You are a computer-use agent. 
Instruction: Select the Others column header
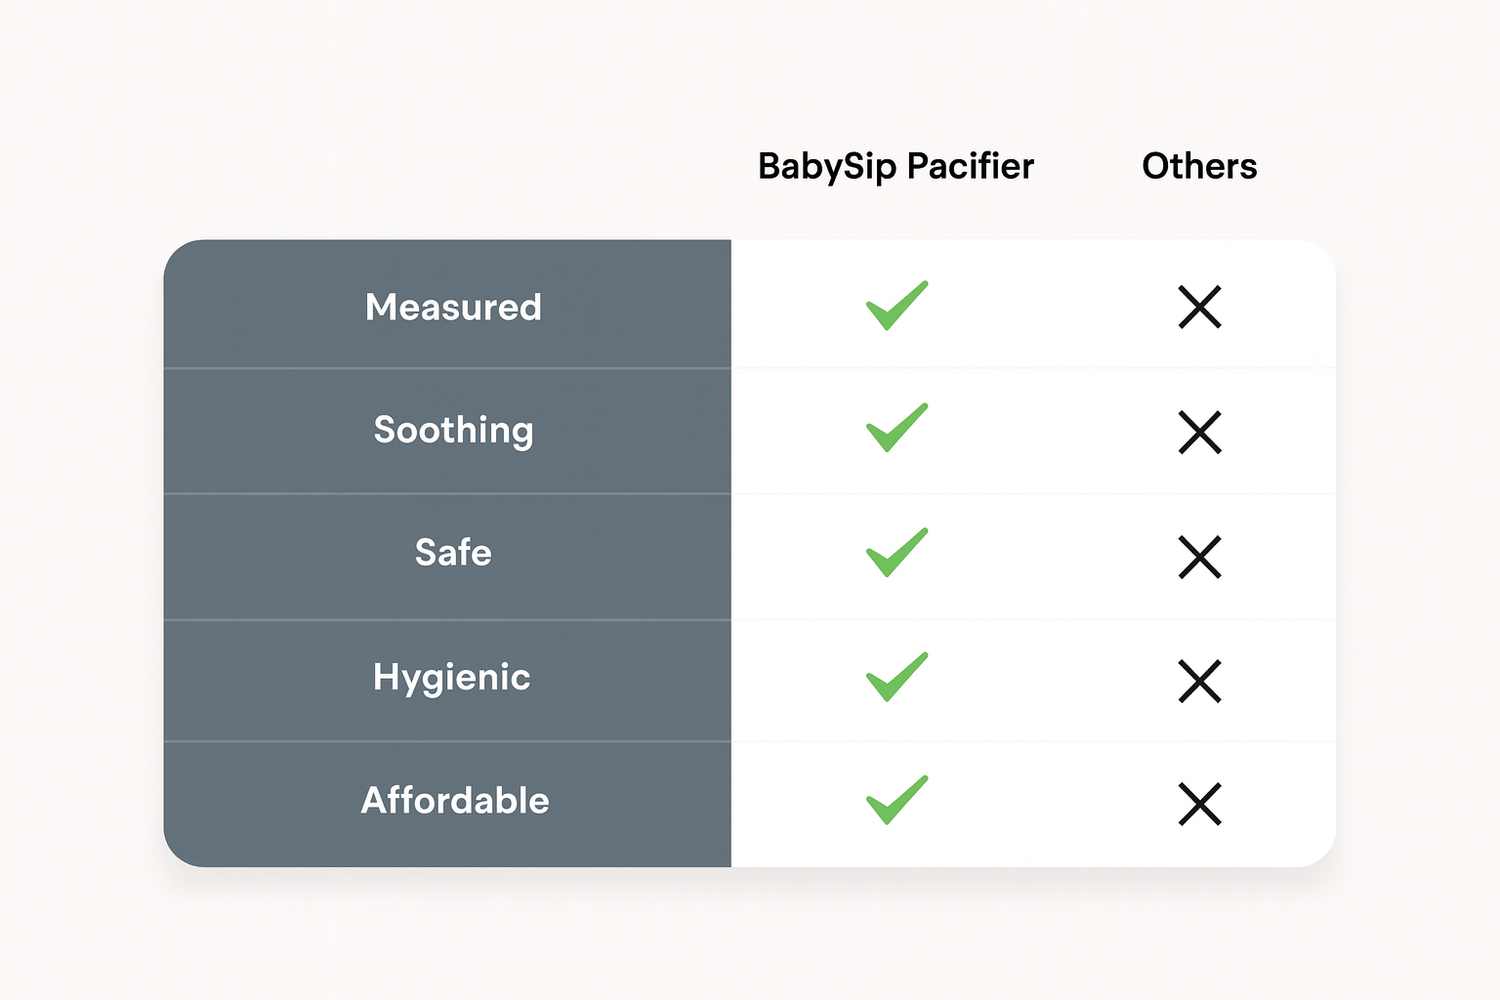coord(1199,166)
